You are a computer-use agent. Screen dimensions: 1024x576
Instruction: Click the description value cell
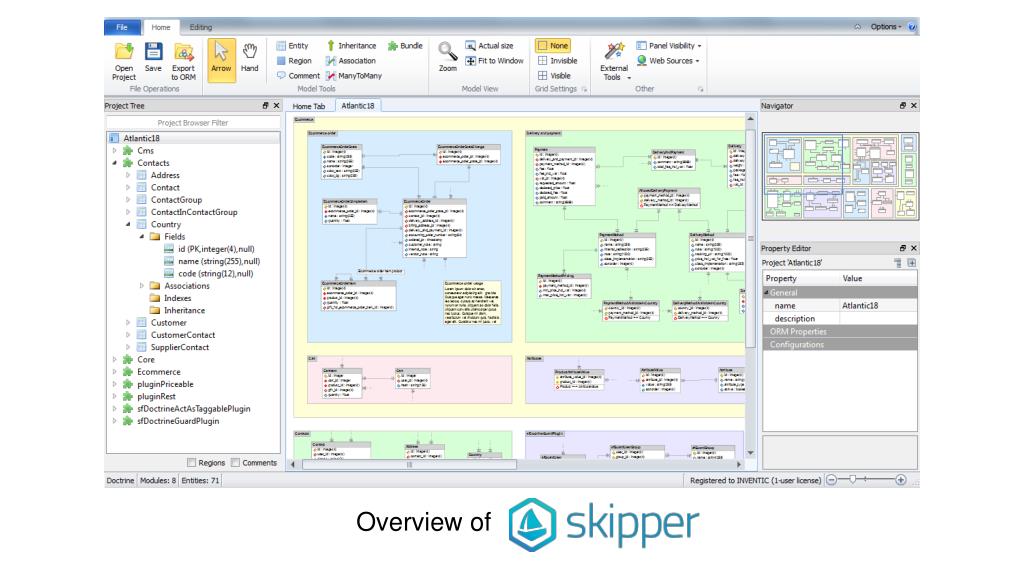click(878, 319)
